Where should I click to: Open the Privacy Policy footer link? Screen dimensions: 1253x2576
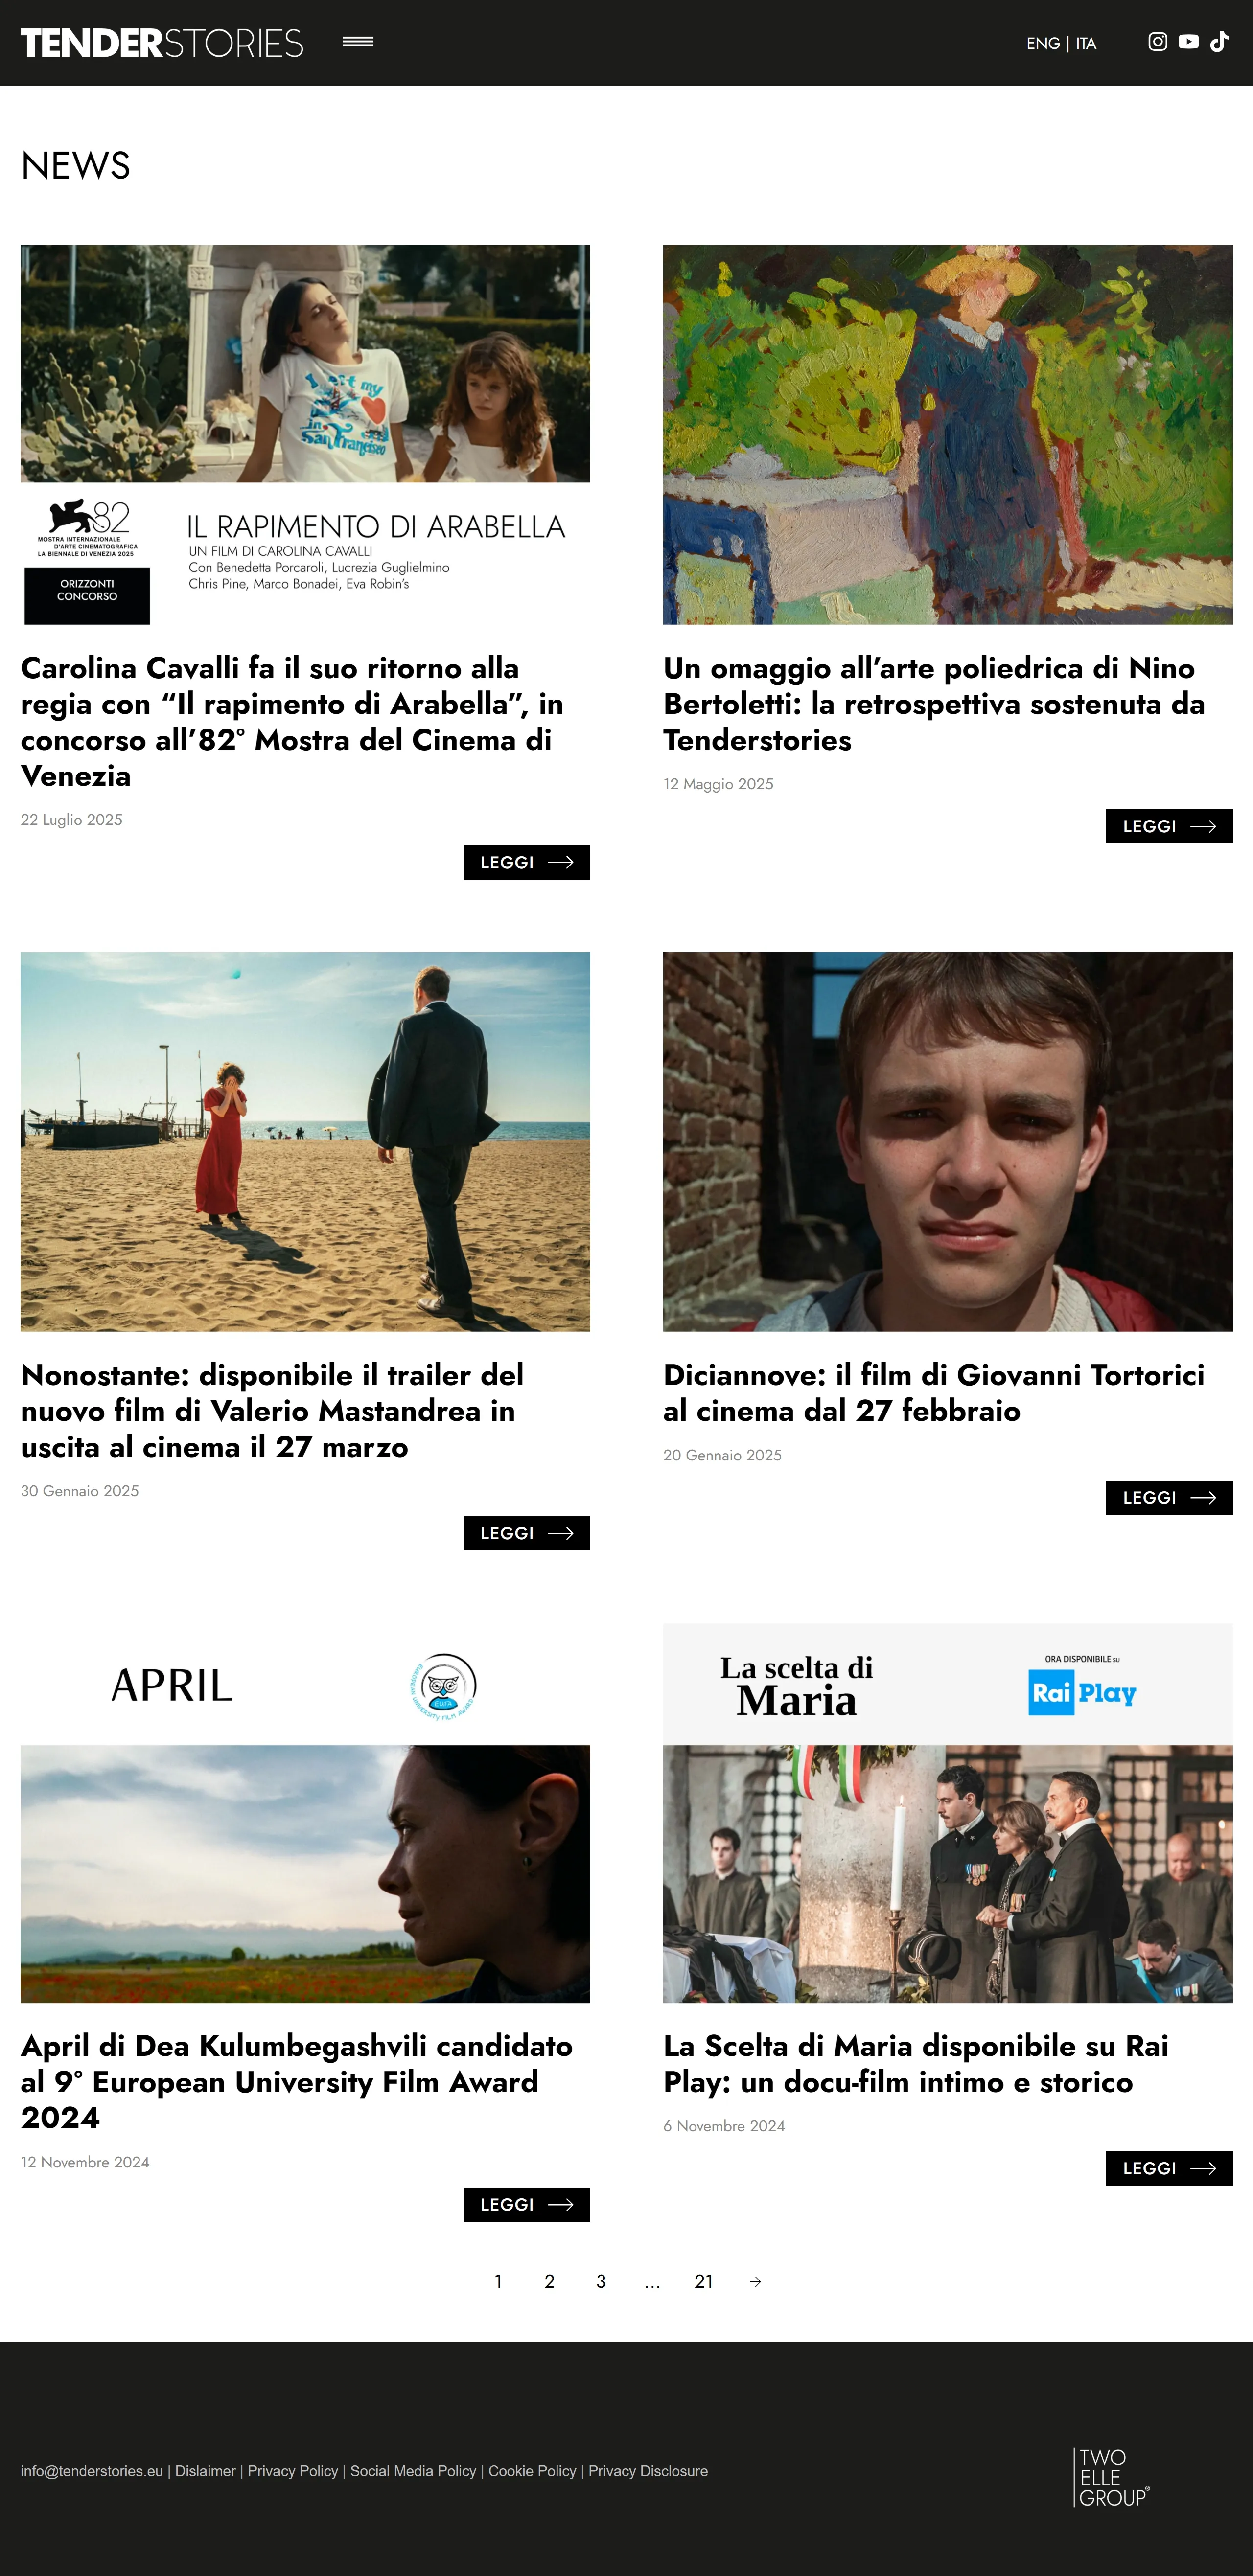click(293, 2471)
